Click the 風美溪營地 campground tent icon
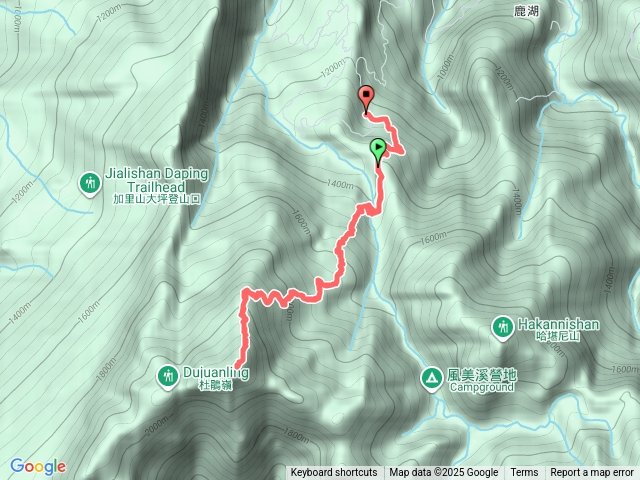 pyautogui.click(x=432, y=379)
